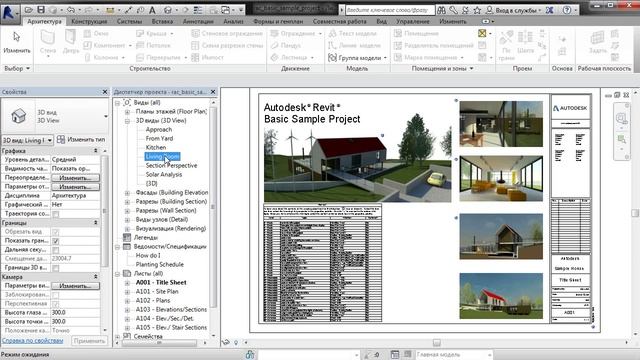Click the Switch Windows icon in quick access toolbar
The width and height of the screenshot is (640, 360).
(226, 10)
